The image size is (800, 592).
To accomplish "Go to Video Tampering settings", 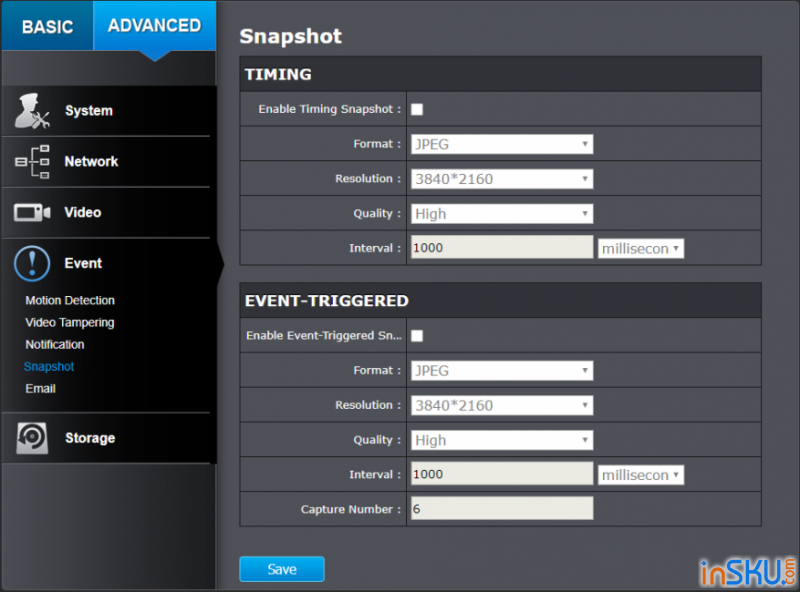I will 70,323.
